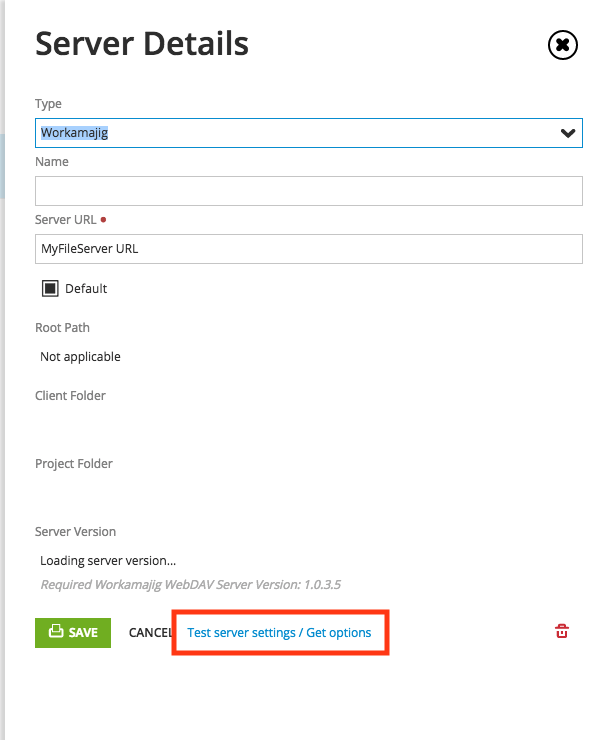Click the Not applicable root path value
Viewport: 605px width, 740px height.
tap(80, 357)
